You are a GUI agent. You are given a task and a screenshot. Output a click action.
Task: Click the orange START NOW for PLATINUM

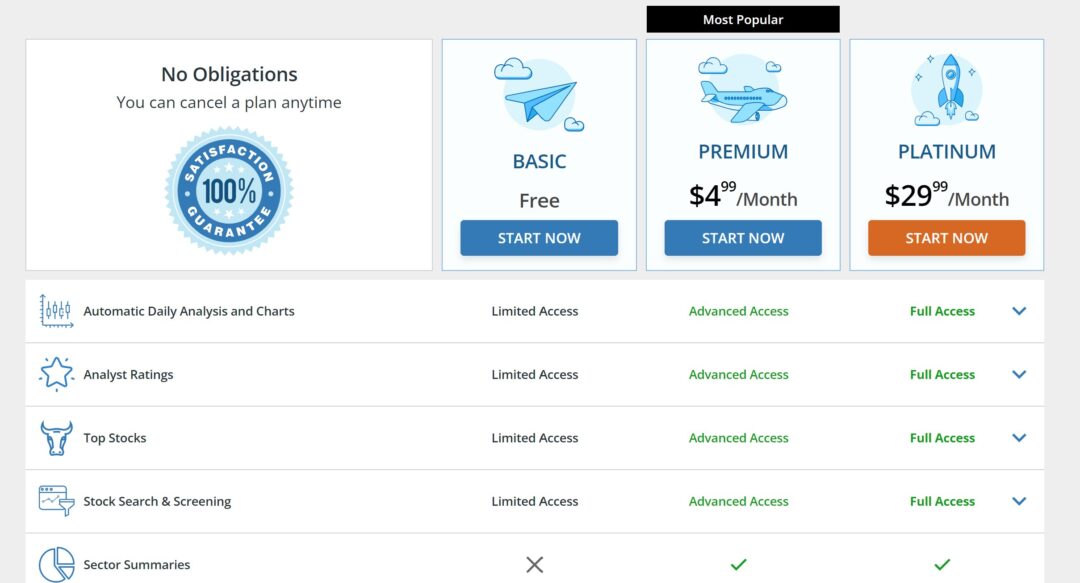tap(946, 238)
